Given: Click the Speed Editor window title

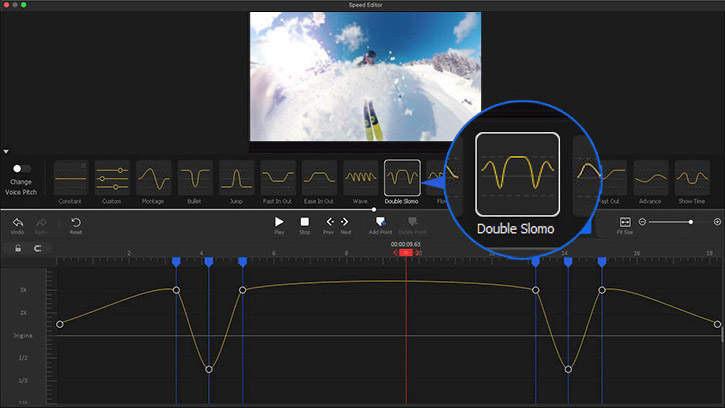Looking at the screenshot, I should [365, 5].
